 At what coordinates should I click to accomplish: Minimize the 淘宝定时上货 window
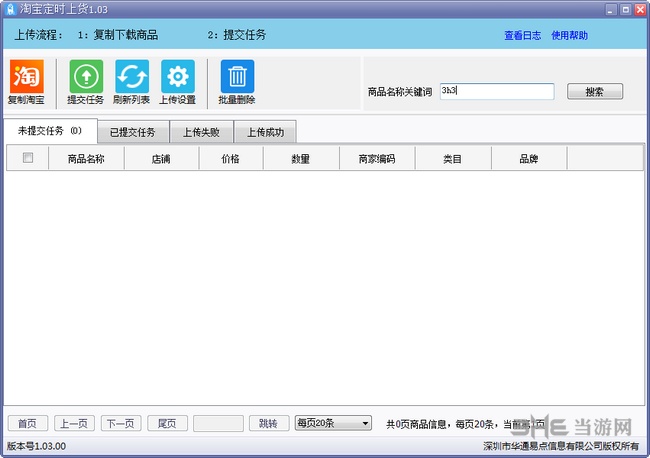click(x=611, y=9)
